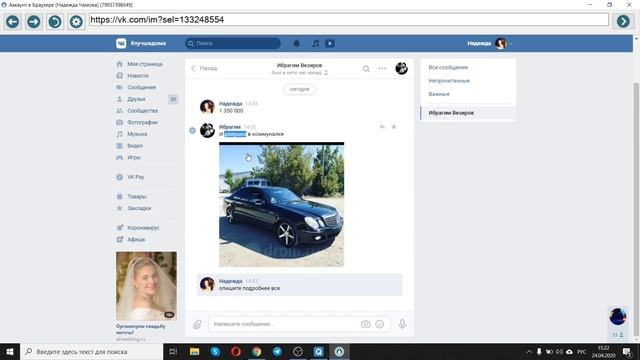This screenshot has height=360, width=640.
Task: Open browser settings gear button
Action: [x=76, y=21]
